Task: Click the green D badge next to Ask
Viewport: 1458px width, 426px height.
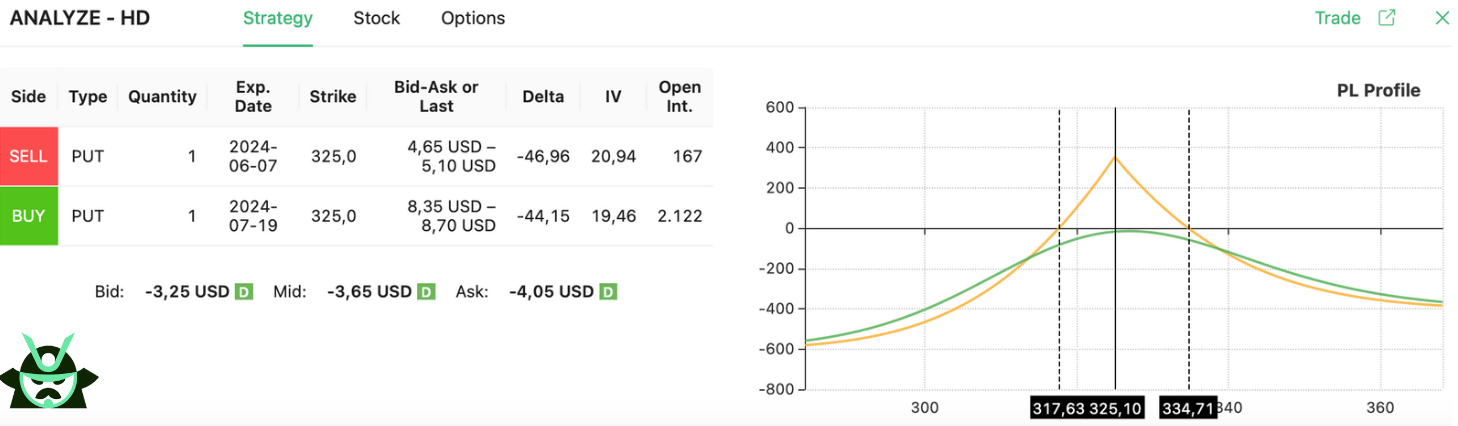Action: pyautogui.click(x=608, y=292)
